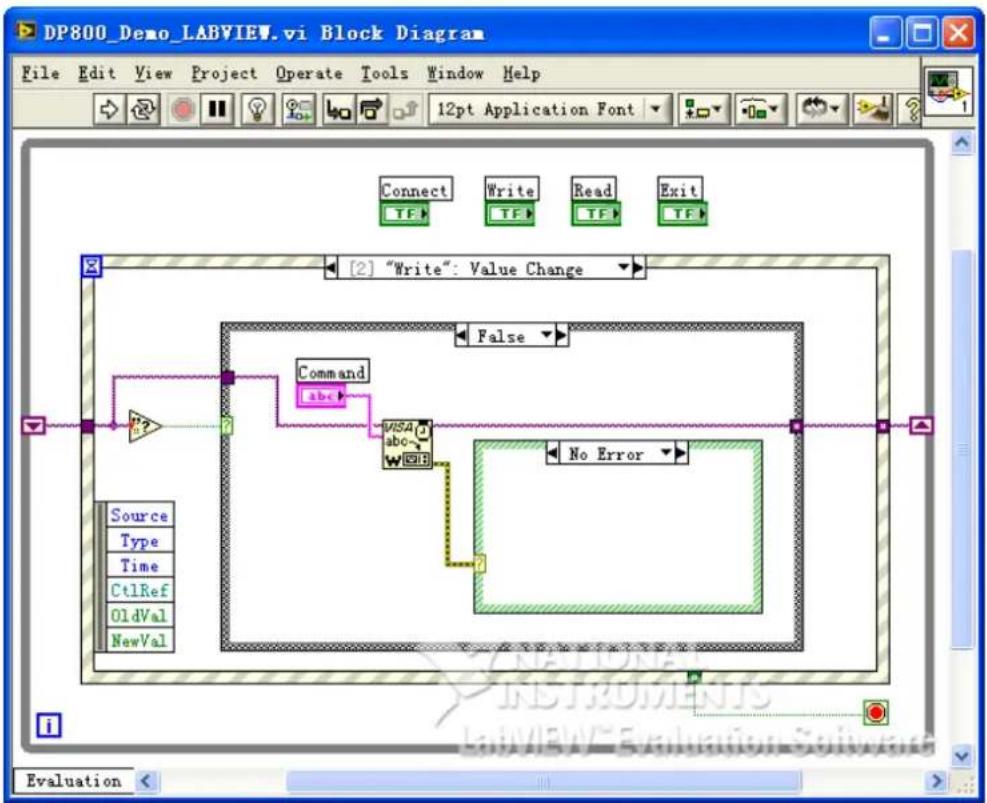Select CtlRef event data node
This screenshot has height=803, width=987.
point(139,590)
